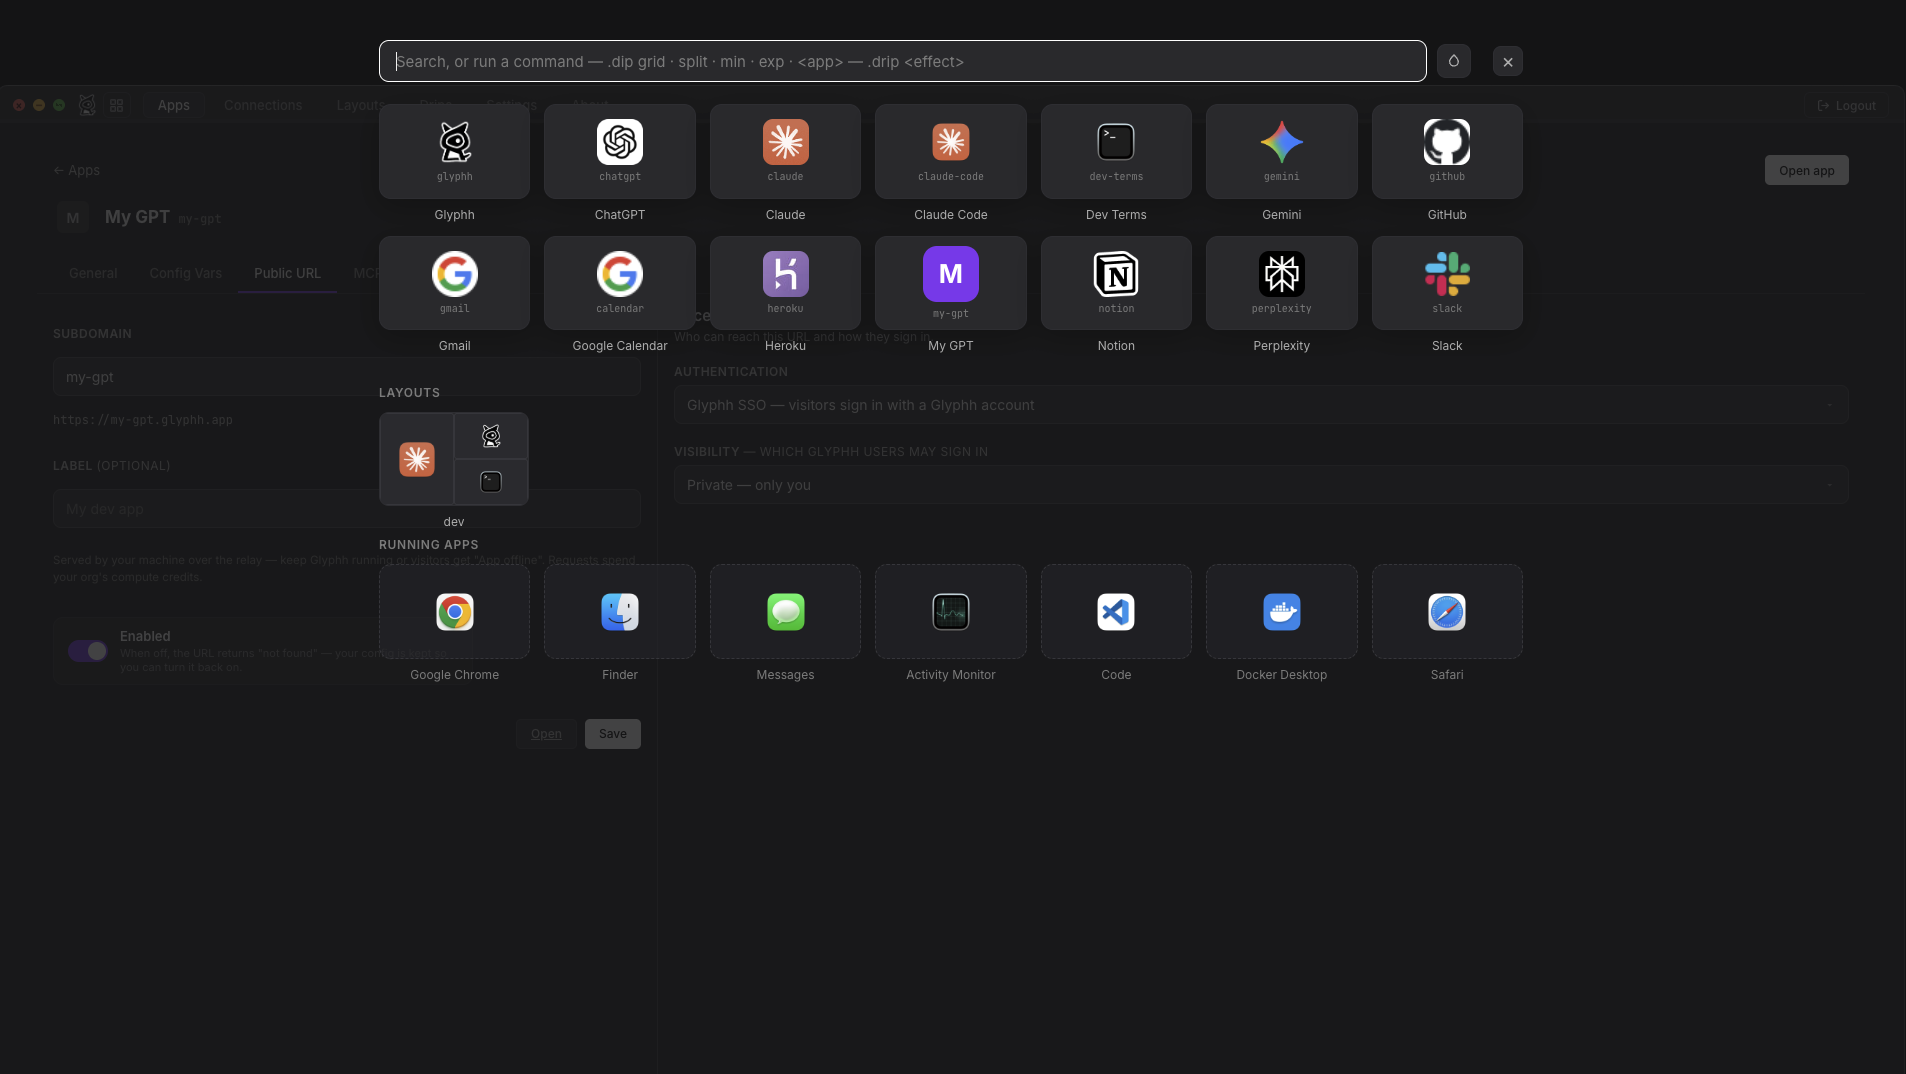Switch to running Messages app
1906x1074 pixels.
pyautogui.click(x=785, y=611)
